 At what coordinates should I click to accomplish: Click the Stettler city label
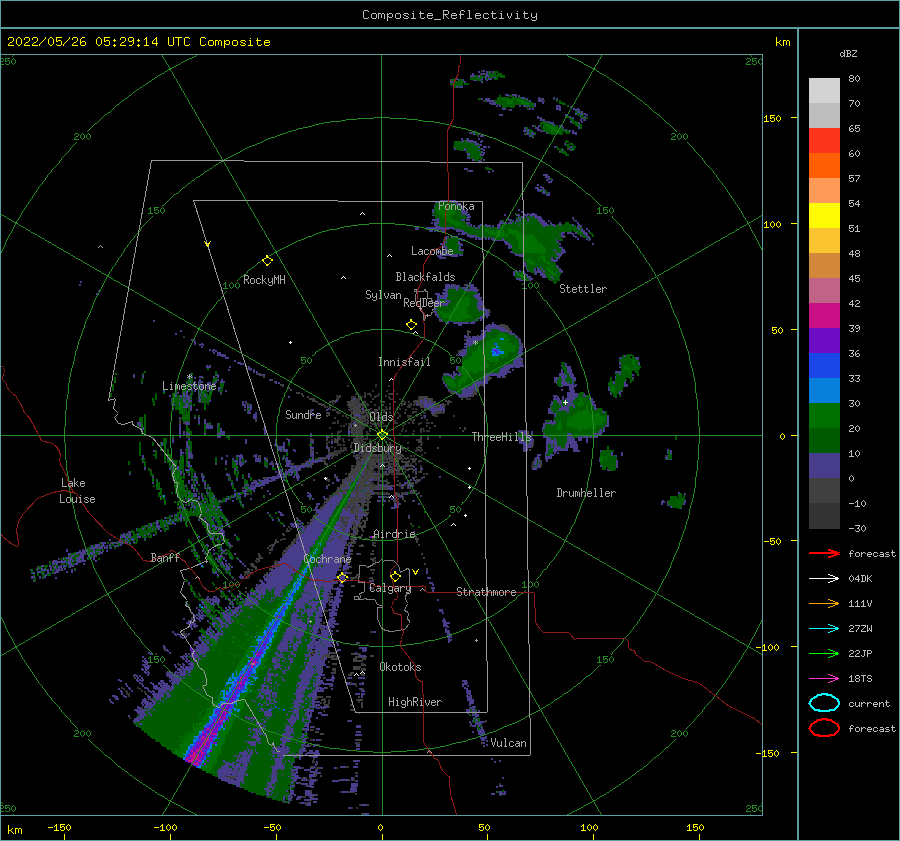click(583, 289)
